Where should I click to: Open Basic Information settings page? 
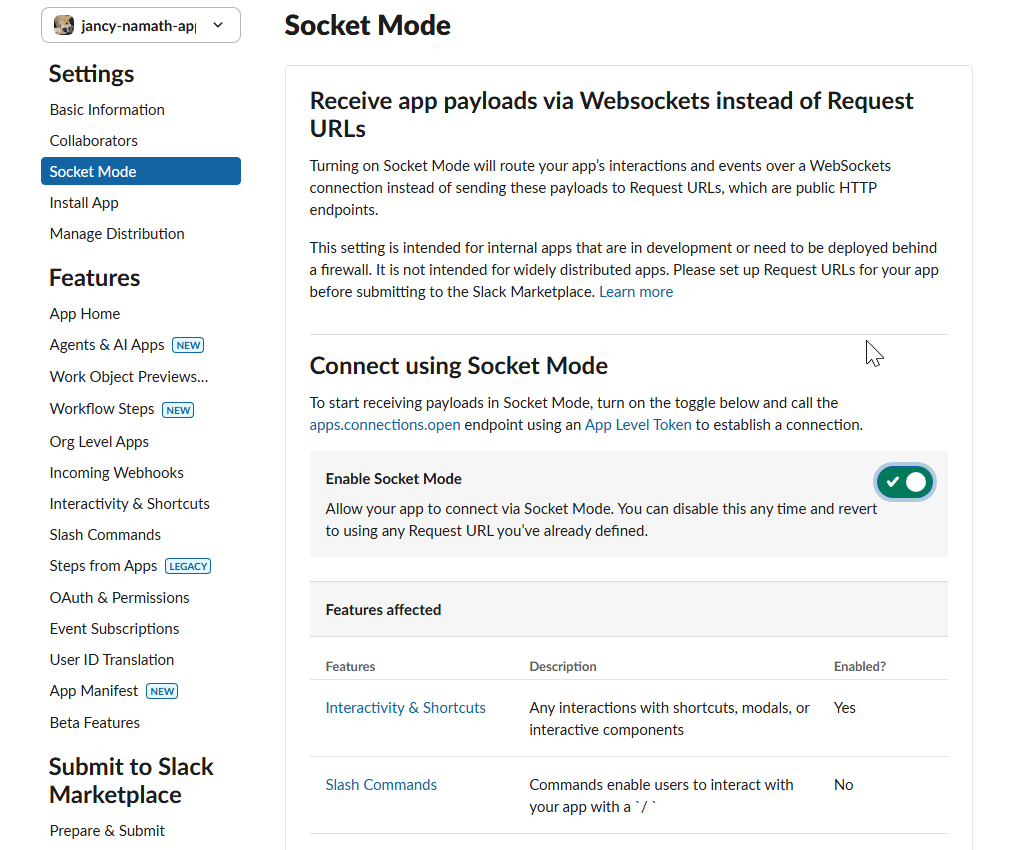(x=107, y=110)
